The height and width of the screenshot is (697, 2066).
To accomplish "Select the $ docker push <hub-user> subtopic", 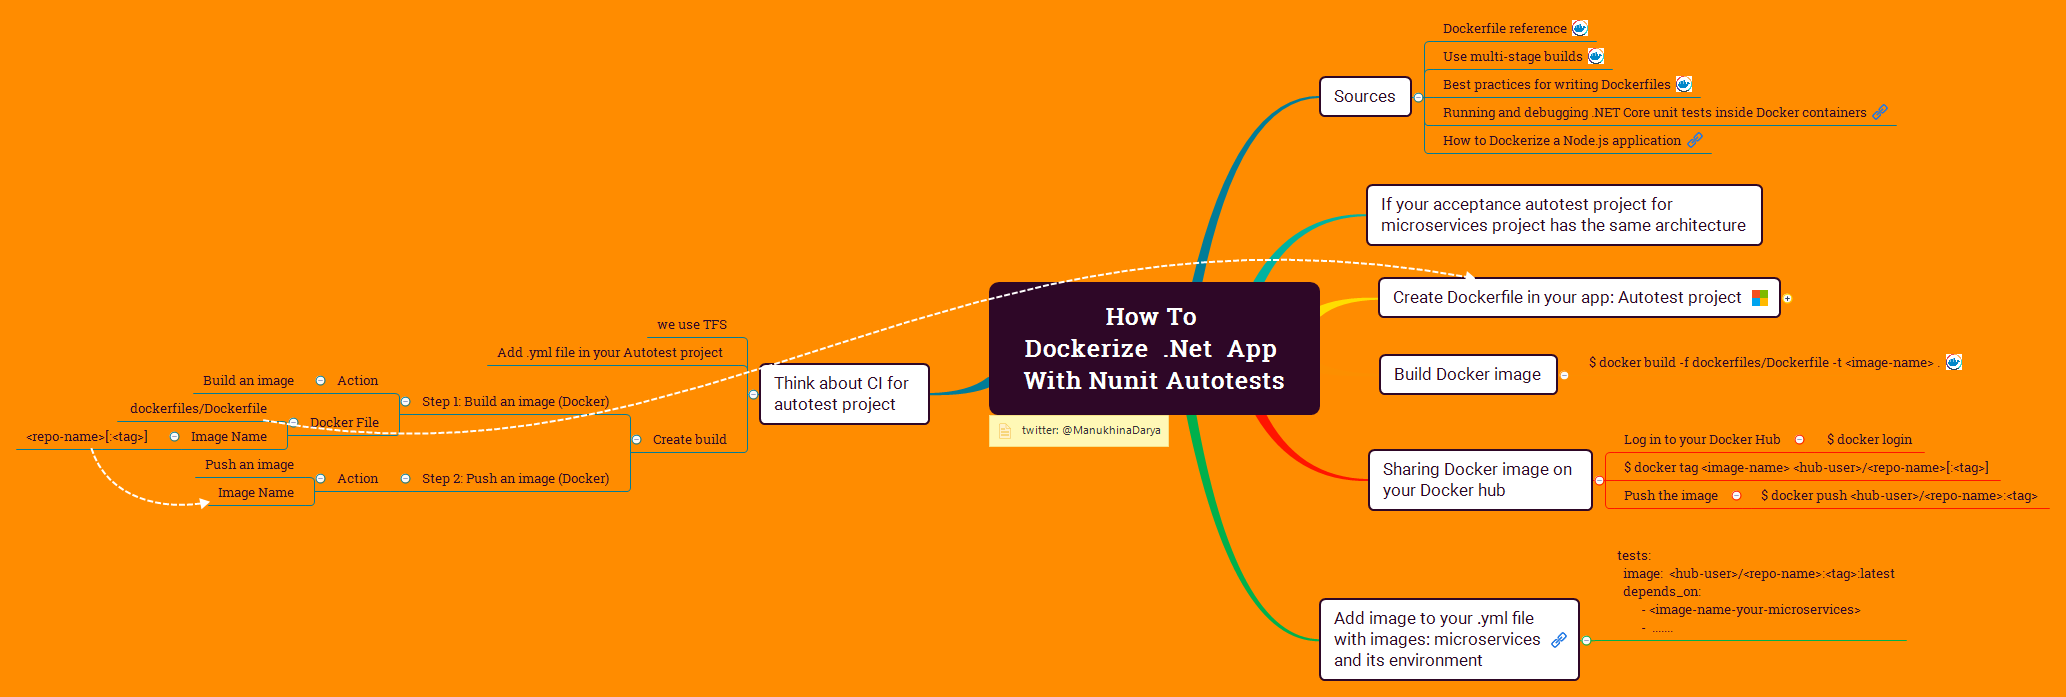I will [x=1898, y=496].
